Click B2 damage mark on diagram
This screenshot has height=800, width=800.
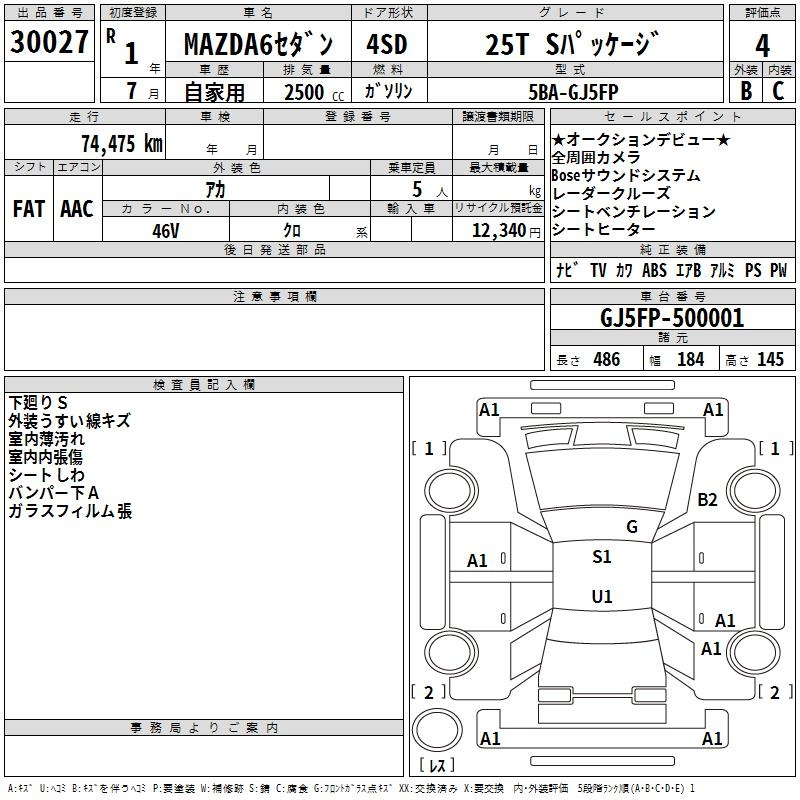coord(707,499)
